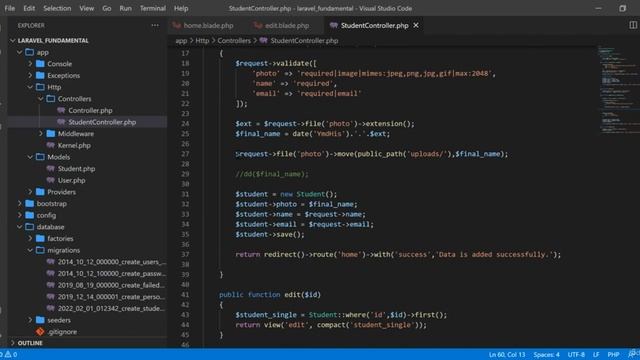Click the Http folder icon

pos(40,87)
